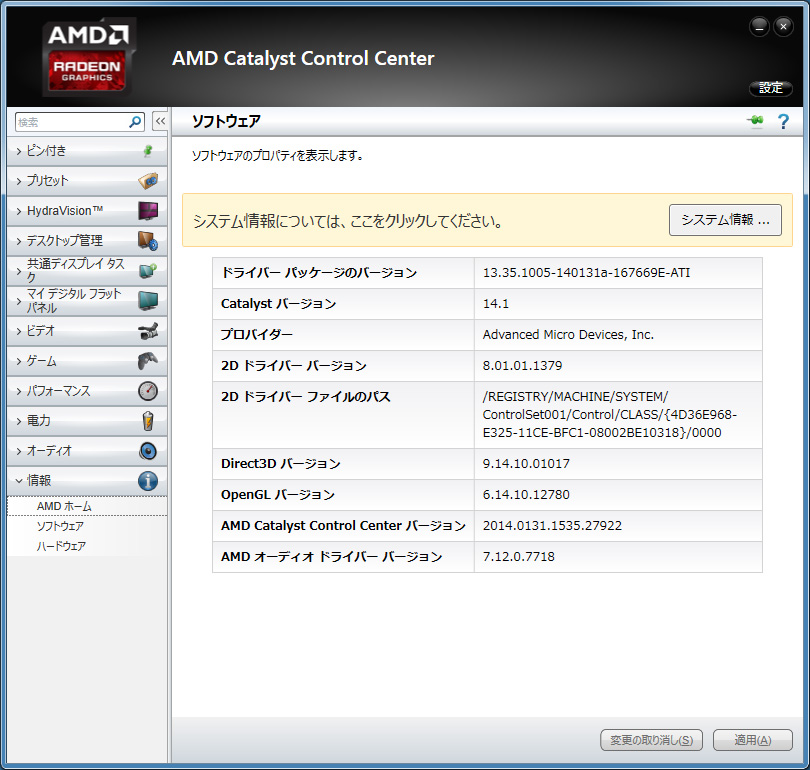The width and height of the screenshot is (810, 770).
Task: Click the gamepad icon beside ゲーム
Action: (147, 361)
